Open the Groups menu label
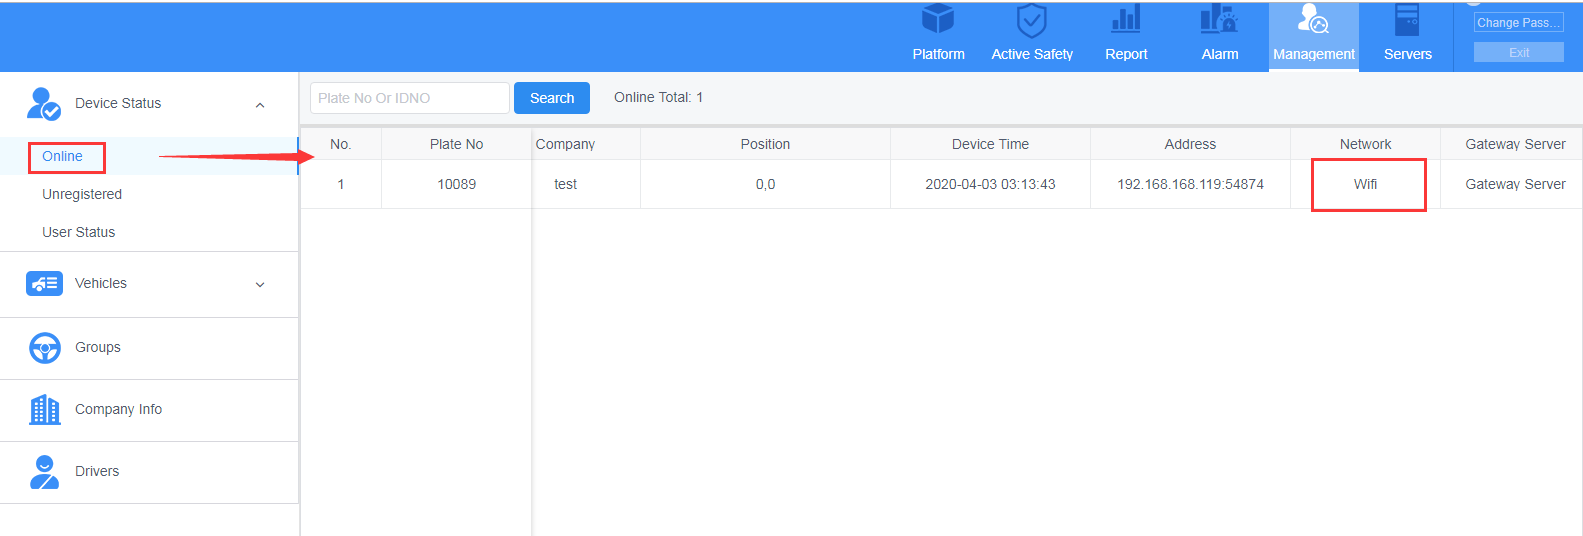The height and width of the screenshot is (536, 1583). (98, 347)
